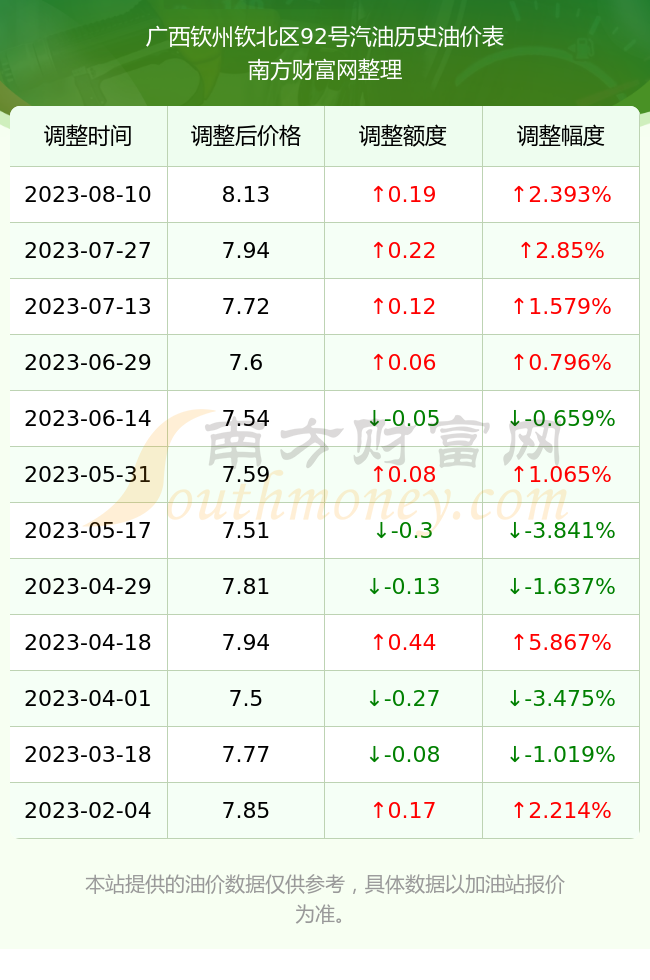Click the disclaimer text about 油价数据
650x980 pixels.
324,899
